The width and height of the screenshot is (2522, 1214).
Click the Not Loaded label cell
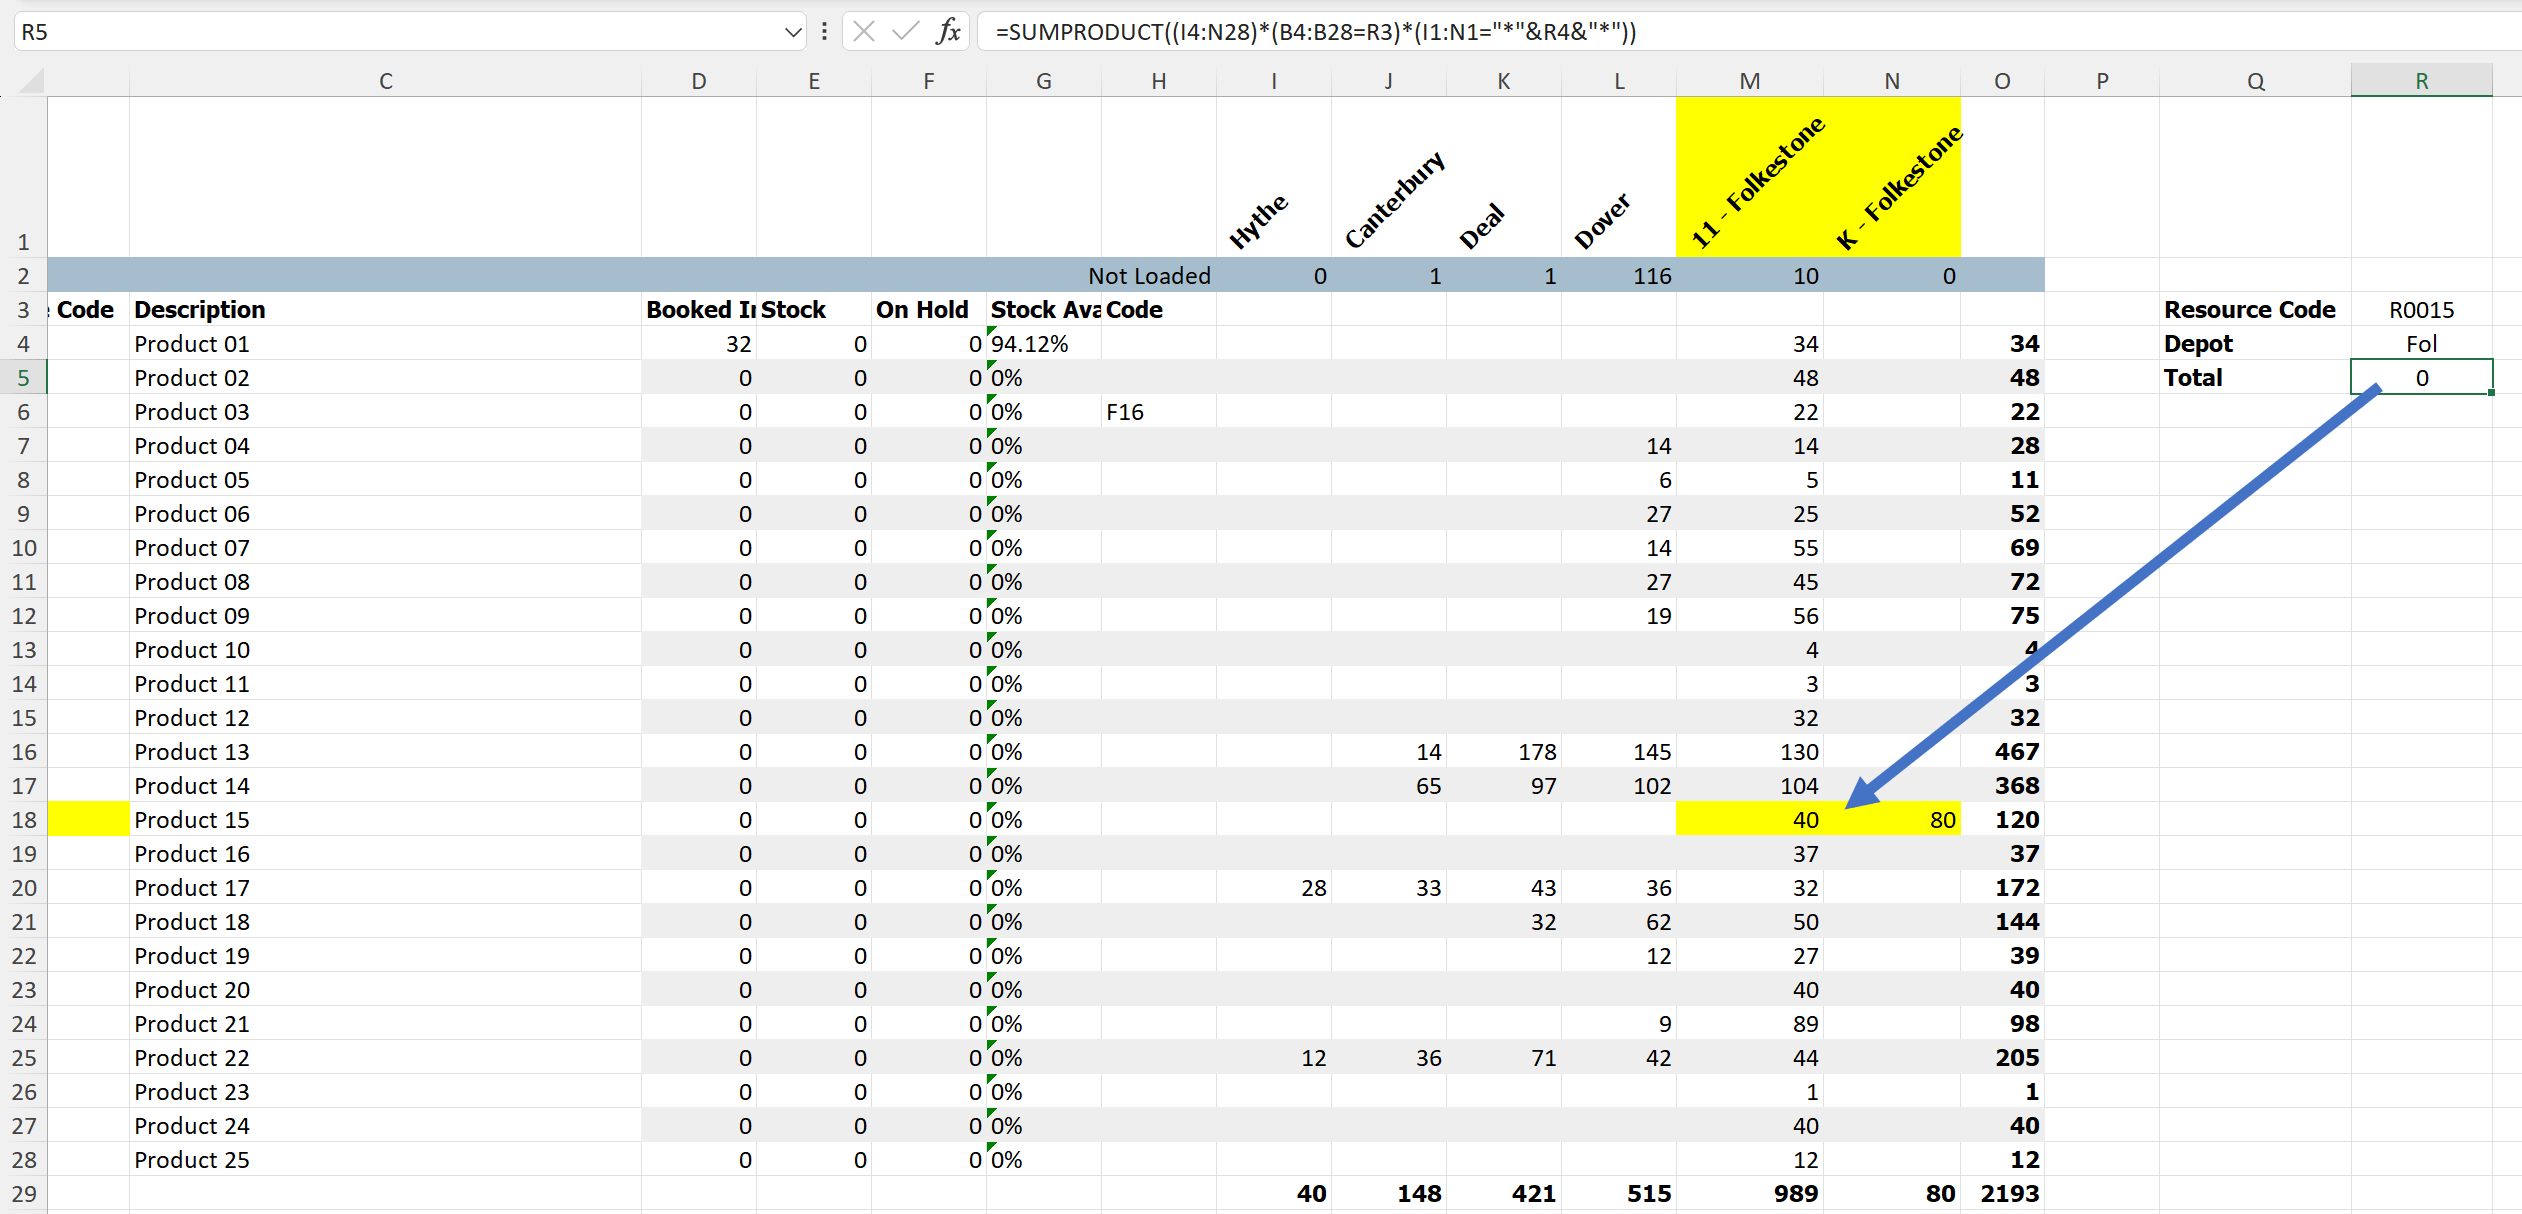click(1158, 276)
